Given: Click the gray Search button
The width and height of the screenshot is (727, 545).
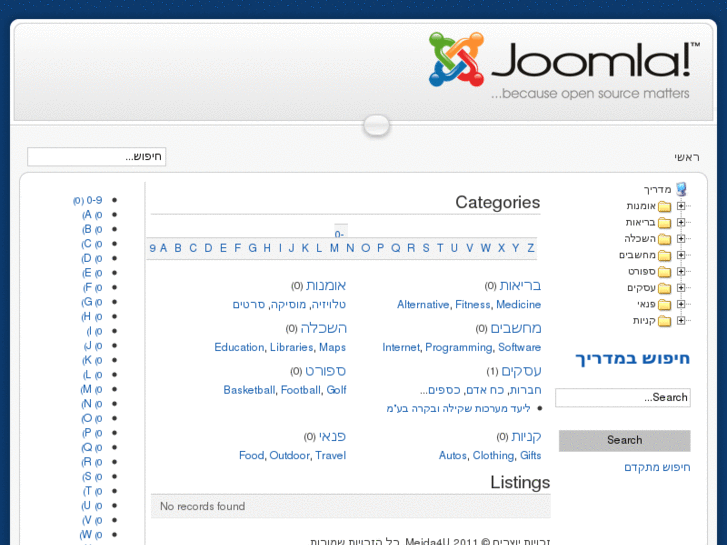Looking at the screenshot, I should [625, 440].
